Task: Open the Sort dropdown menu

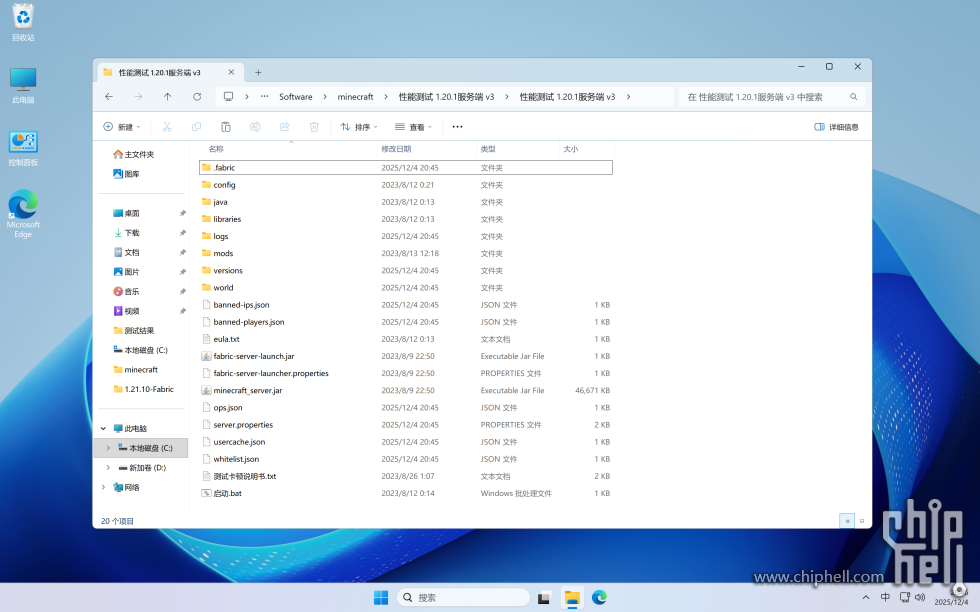Action: click(359, 127)
